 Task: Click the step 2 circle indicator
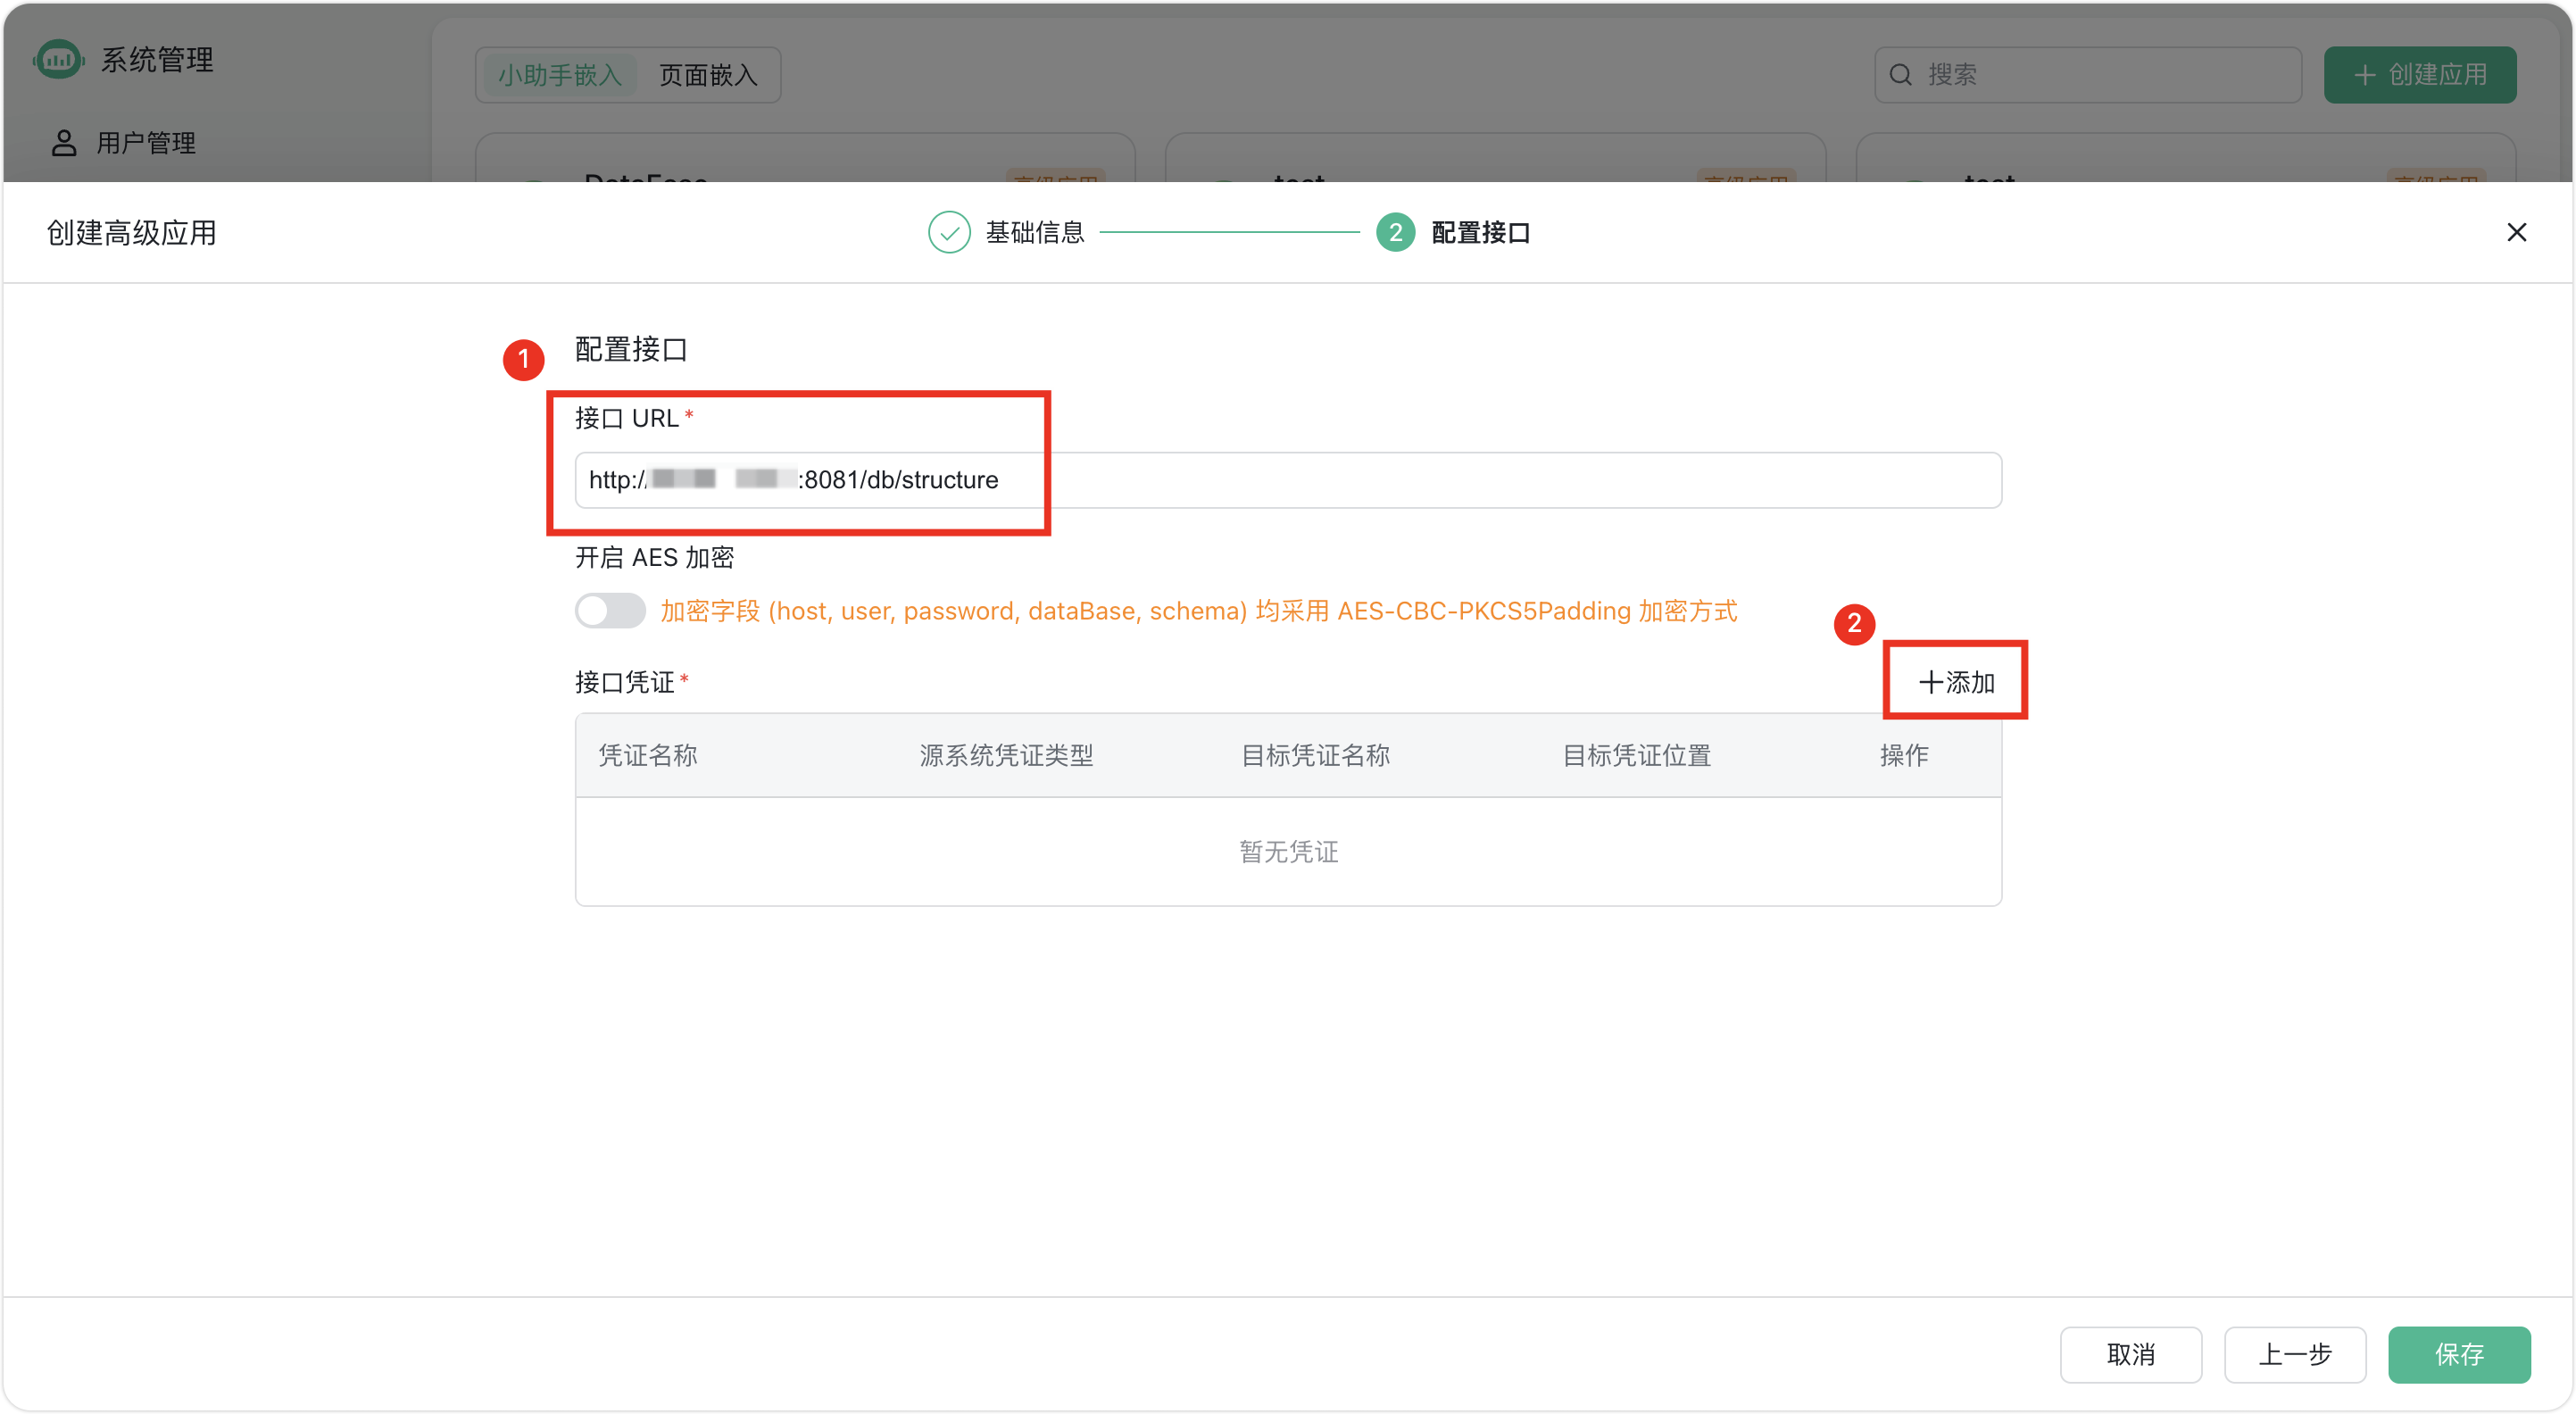tap(1395, 232)
